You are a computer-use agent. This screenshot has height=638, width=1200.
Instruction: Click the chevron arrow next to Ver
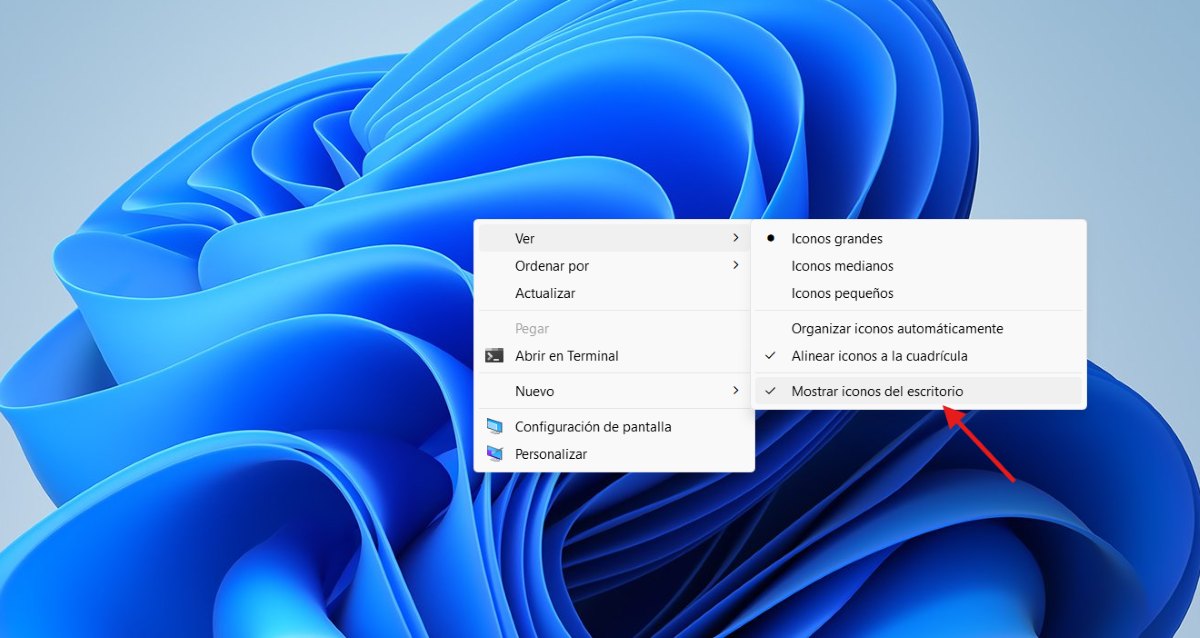pos(736,238)
